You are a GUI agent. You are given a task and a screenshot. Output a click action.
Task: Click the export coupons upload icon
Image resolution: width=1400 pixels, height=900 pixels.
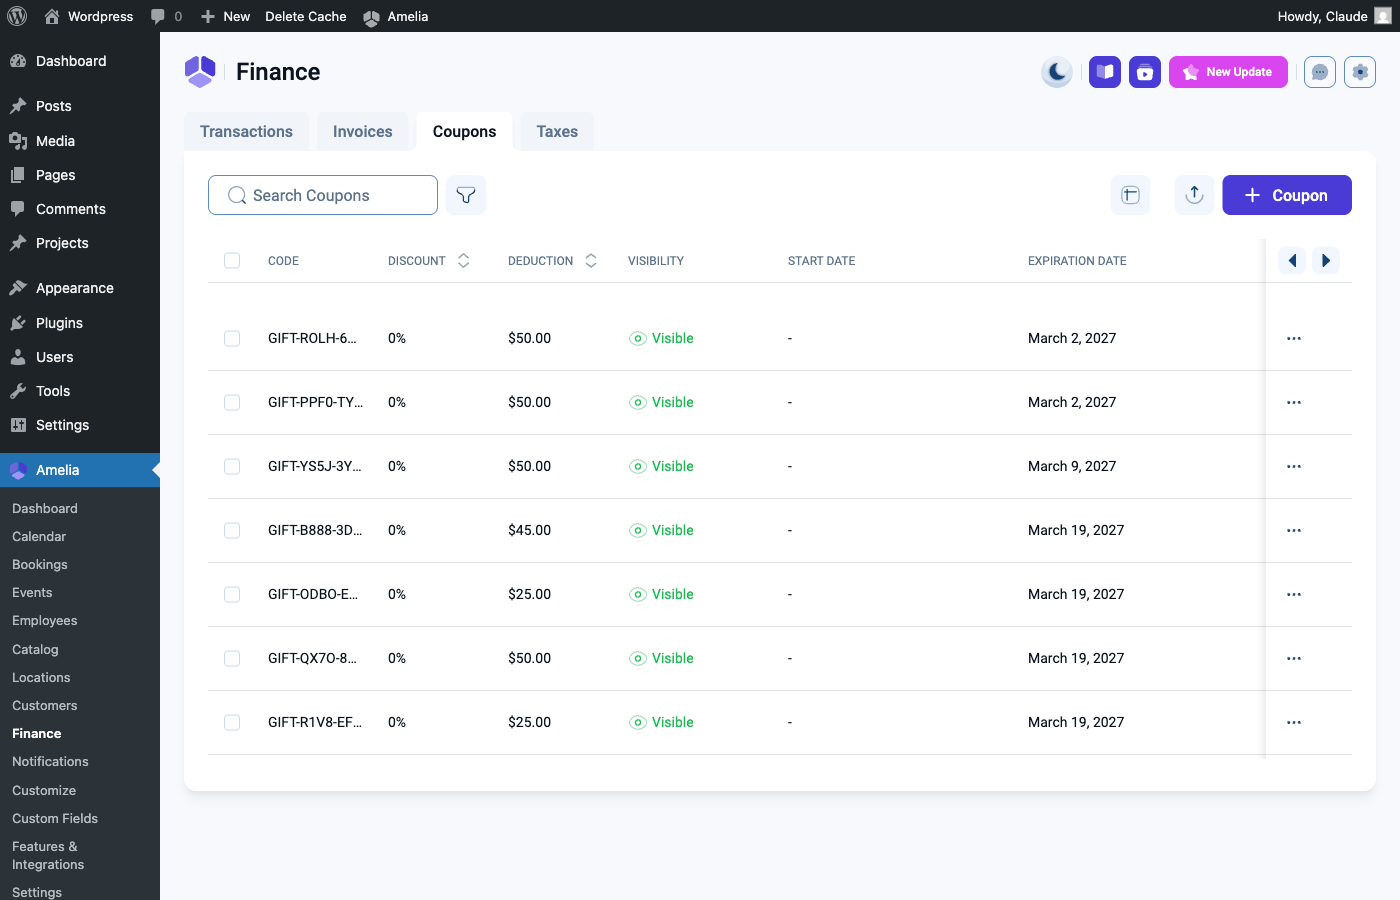1194,195
